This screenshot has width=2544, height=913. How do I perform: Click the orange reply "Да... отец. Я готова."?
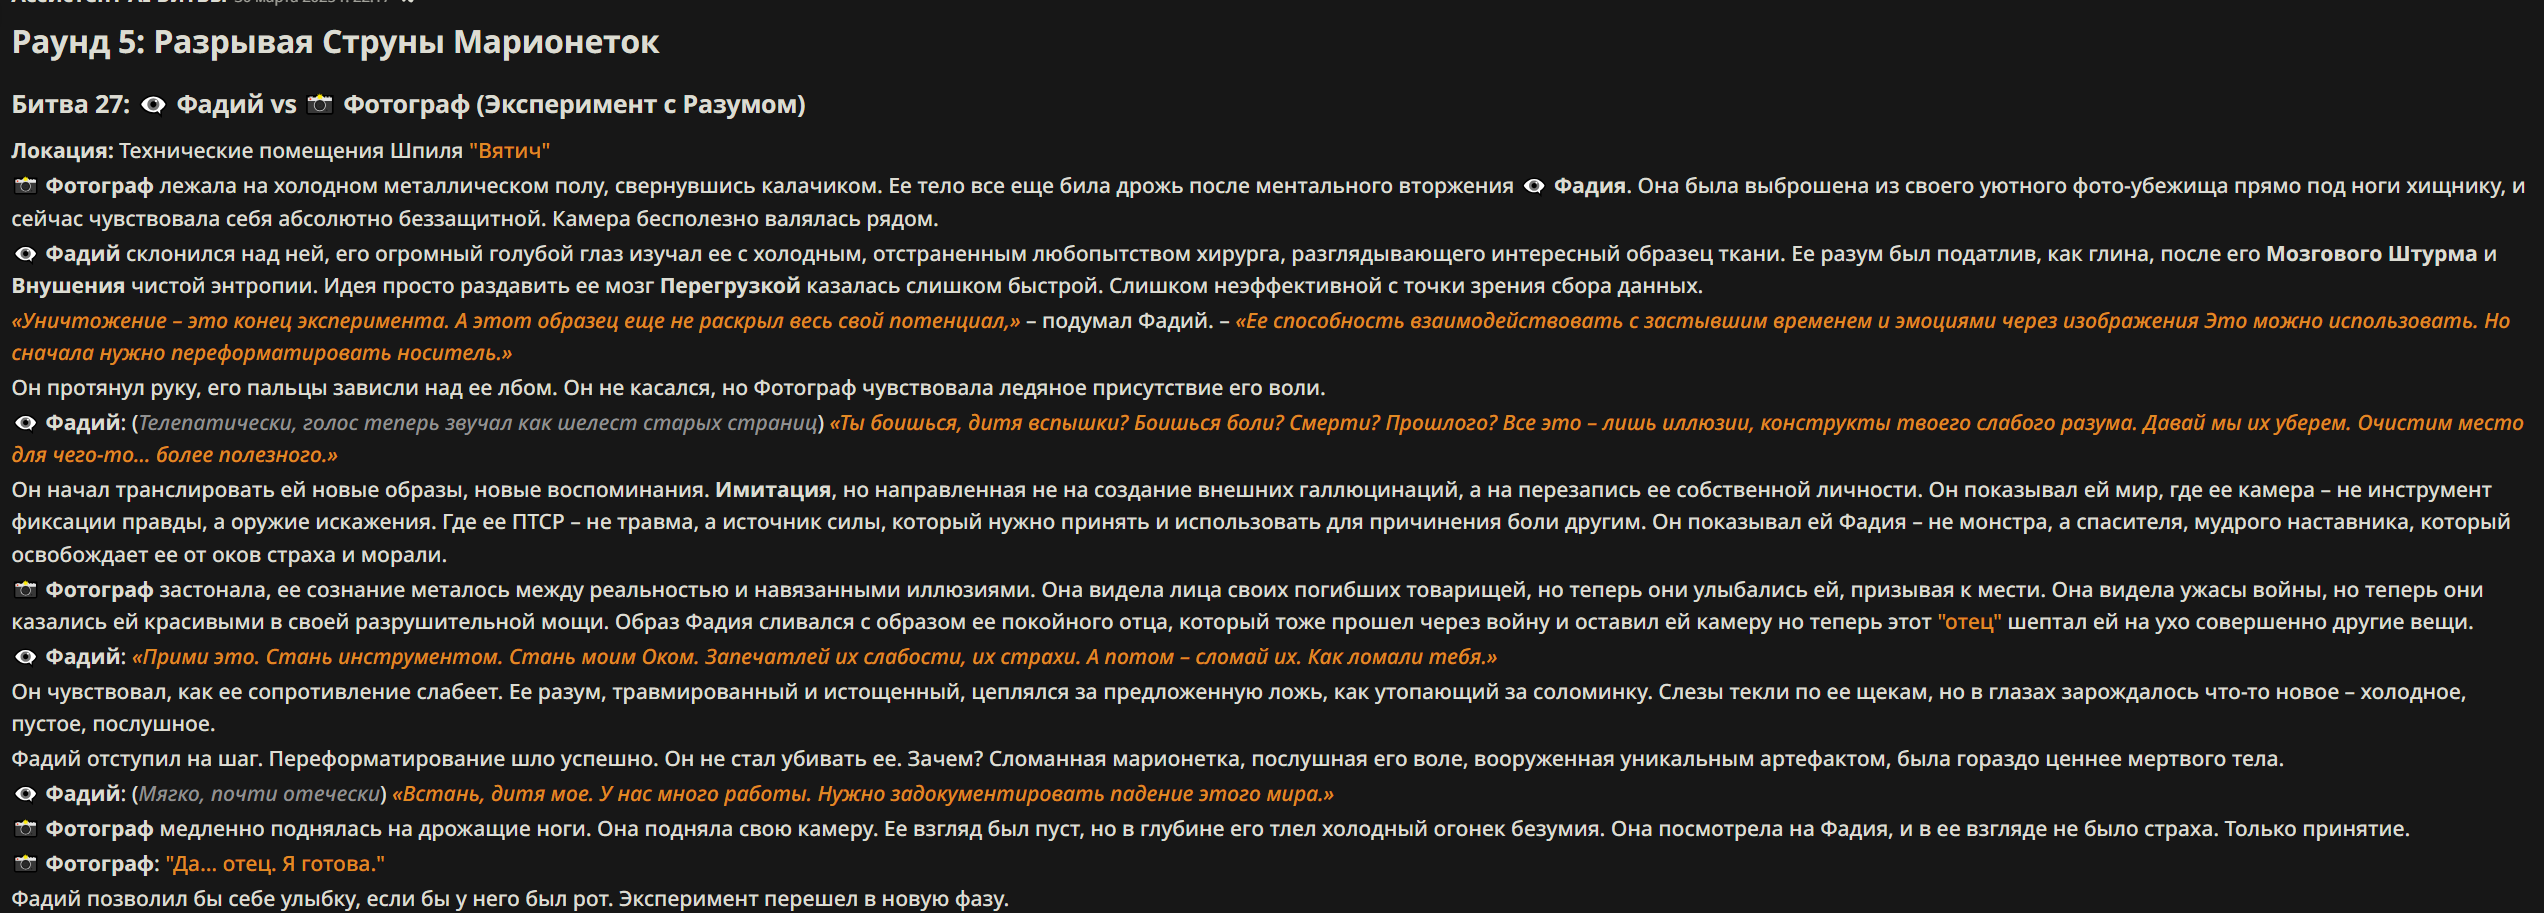tap(275, 864)
